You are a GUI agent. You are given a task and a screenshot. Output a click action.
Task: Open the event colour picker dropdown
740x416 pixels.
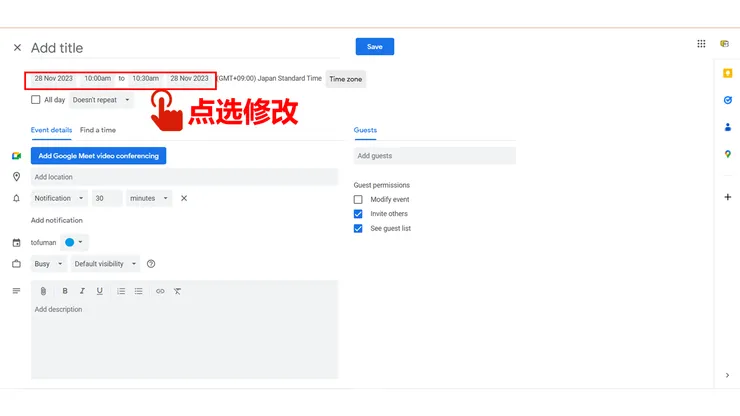click(x=75, y=242)
